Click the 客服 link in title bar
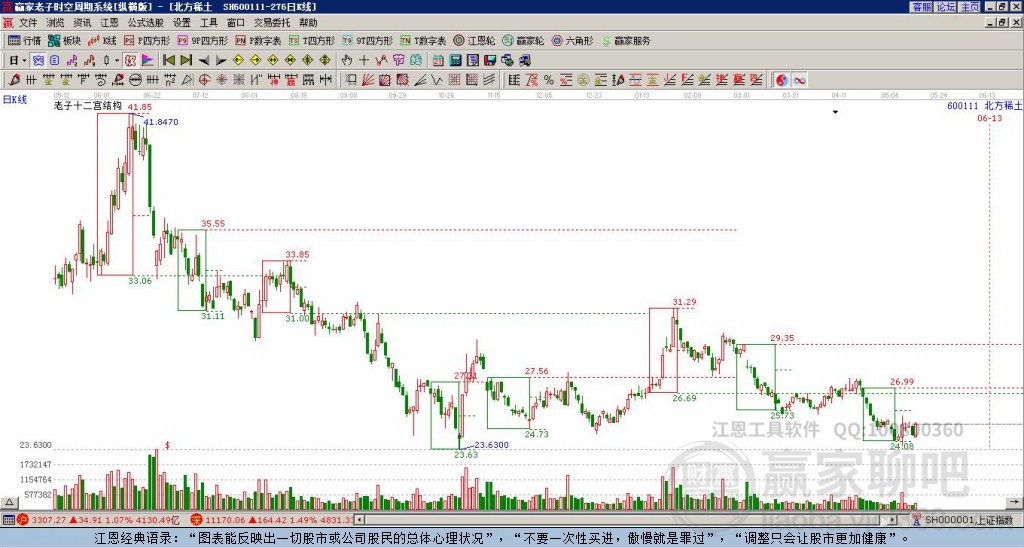The image size is (1024, 548). pyautogui.click(x=921, y=7)
